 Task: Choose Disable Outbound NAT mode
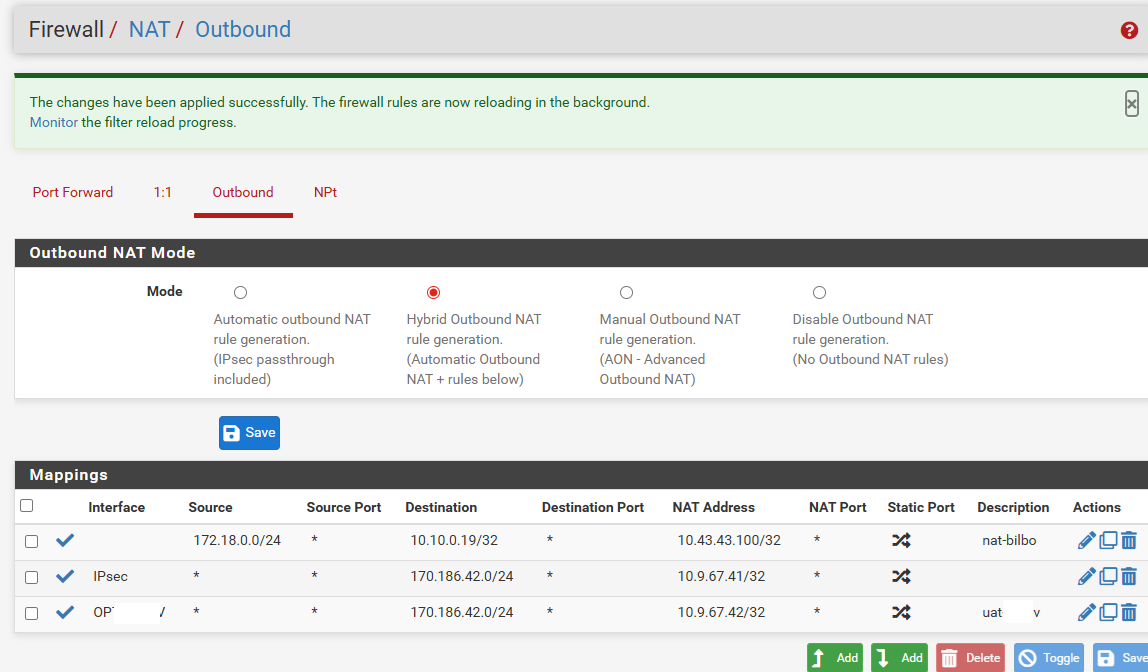[819, 293]
